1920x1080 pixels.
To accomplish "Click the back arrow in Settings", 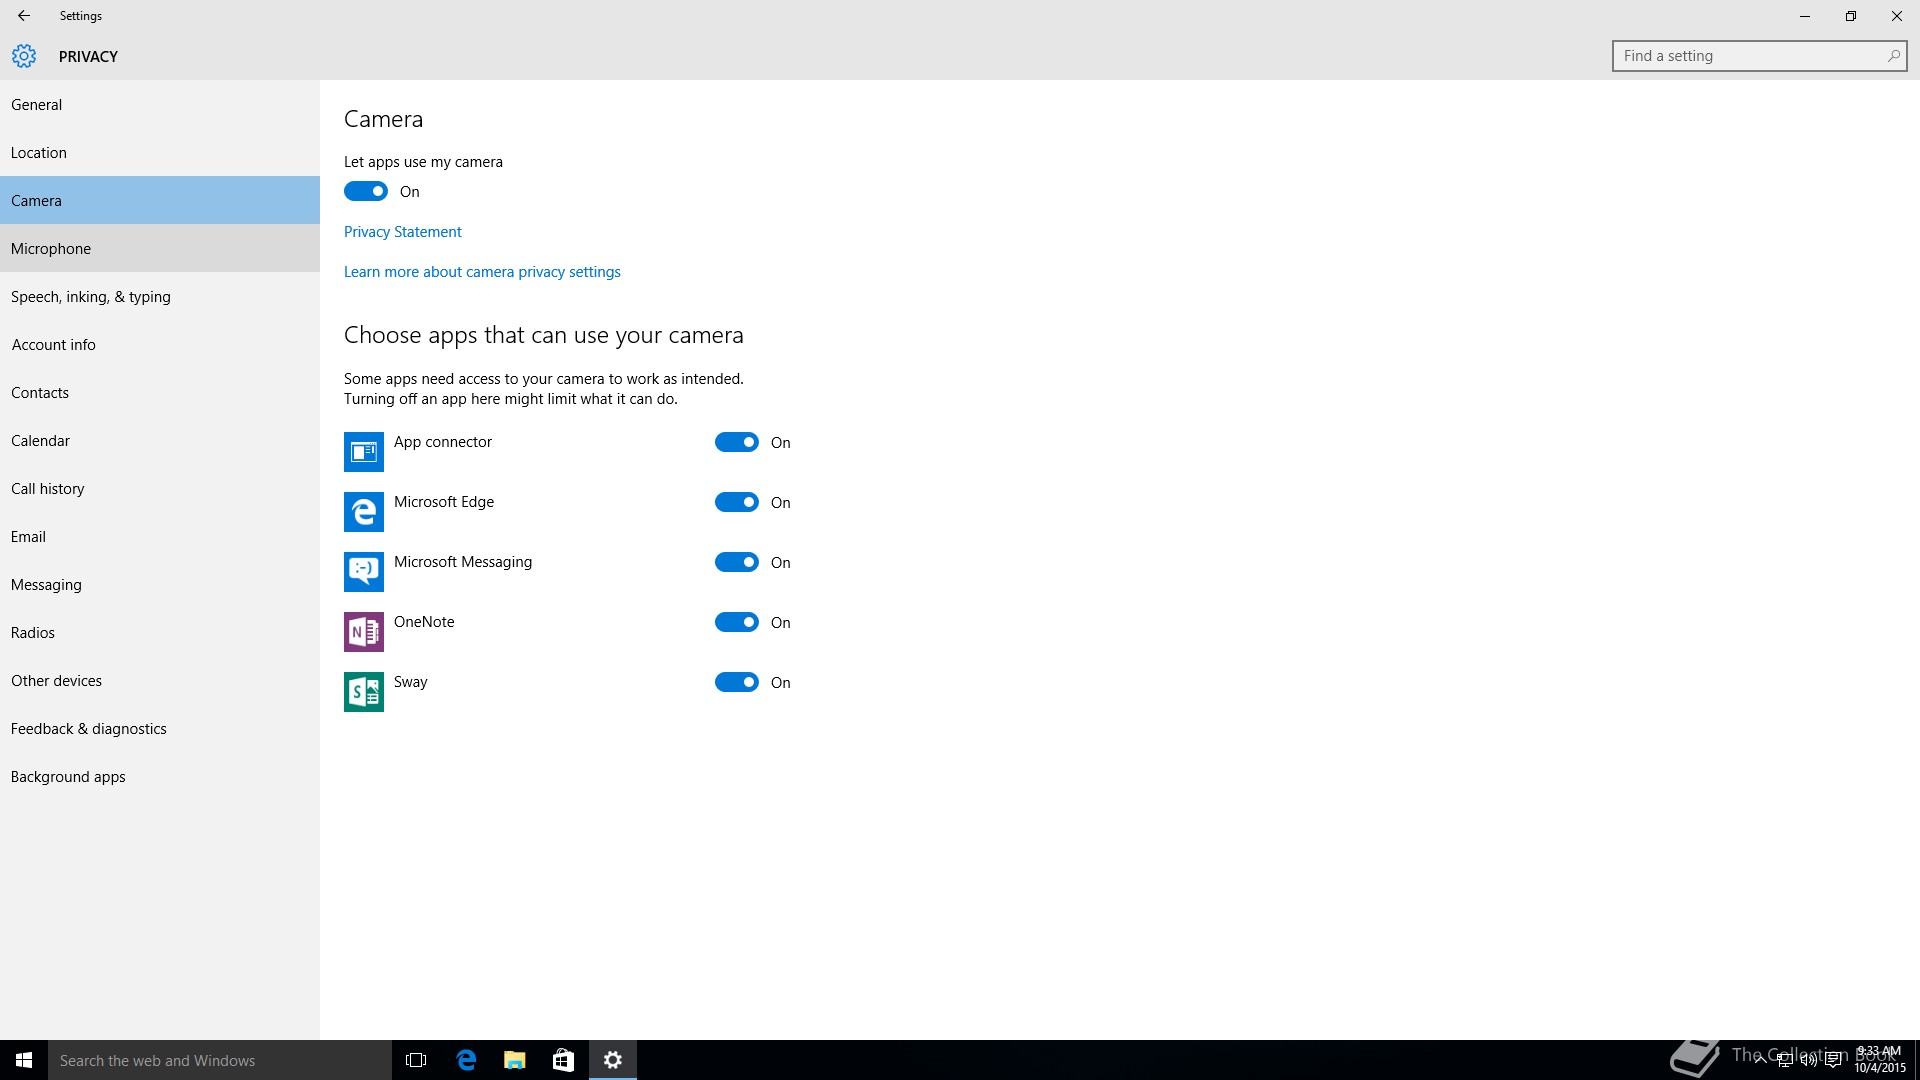I will pos(24,16).
